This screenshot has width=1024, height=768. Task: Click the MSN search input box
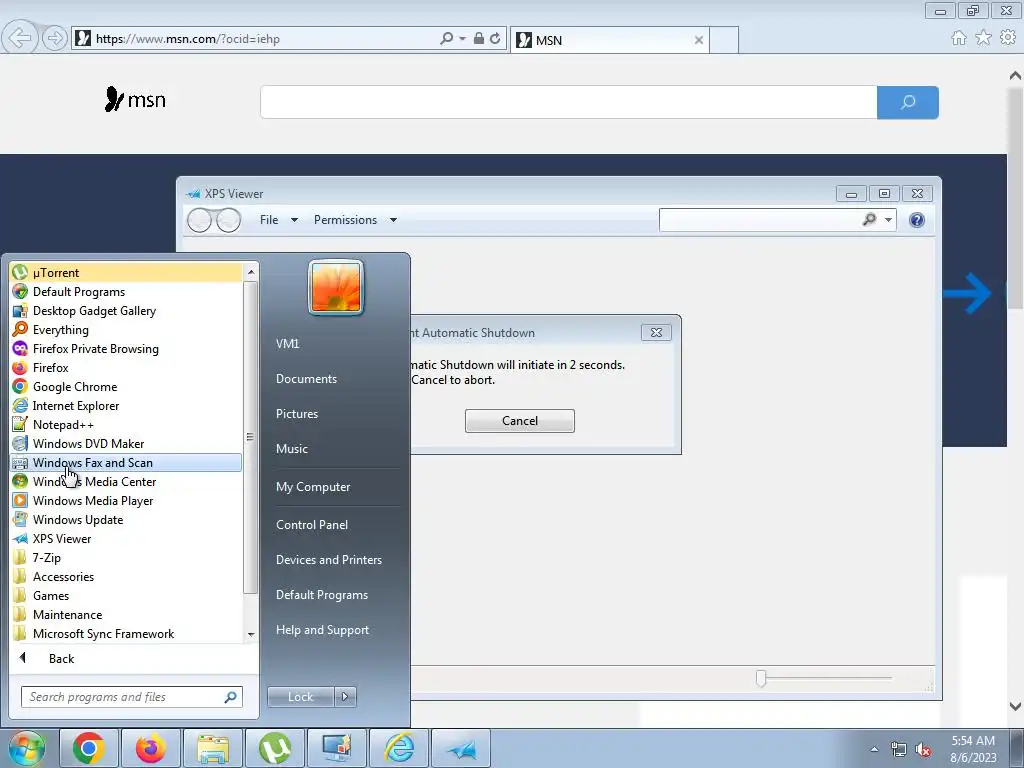pos(569,103)
